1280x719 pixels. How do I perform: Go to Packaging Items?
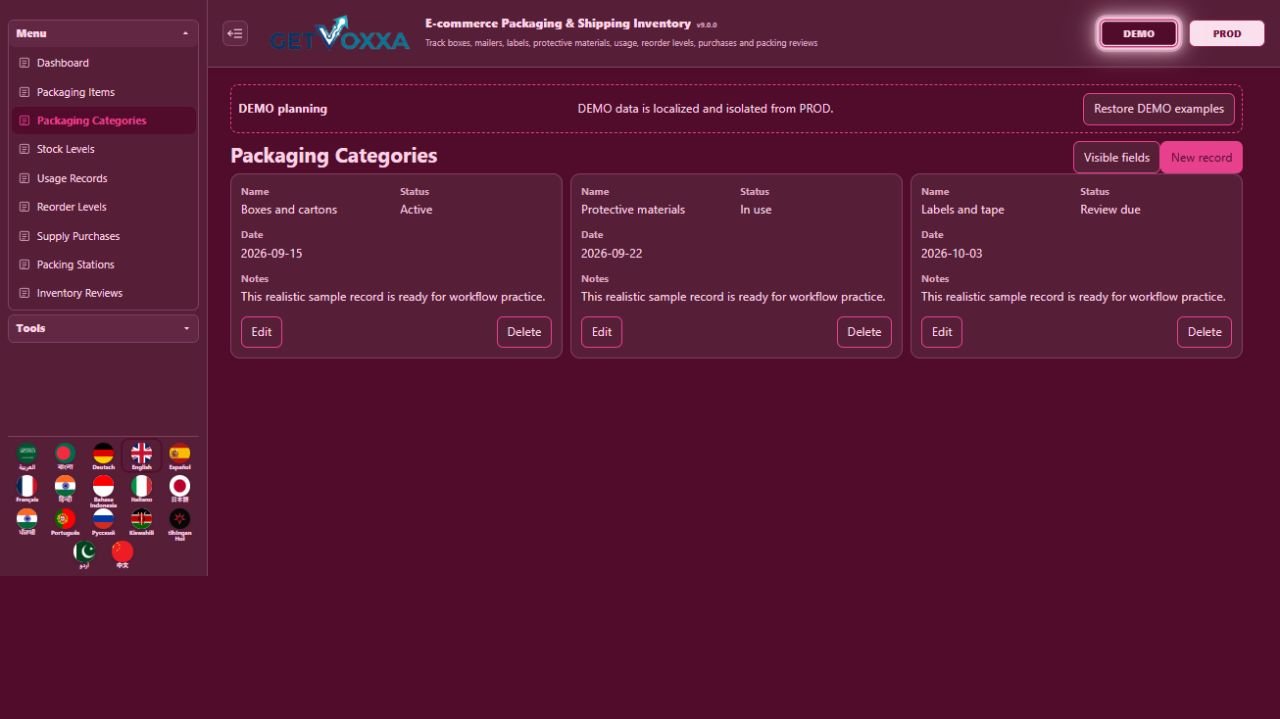(103, 92)
